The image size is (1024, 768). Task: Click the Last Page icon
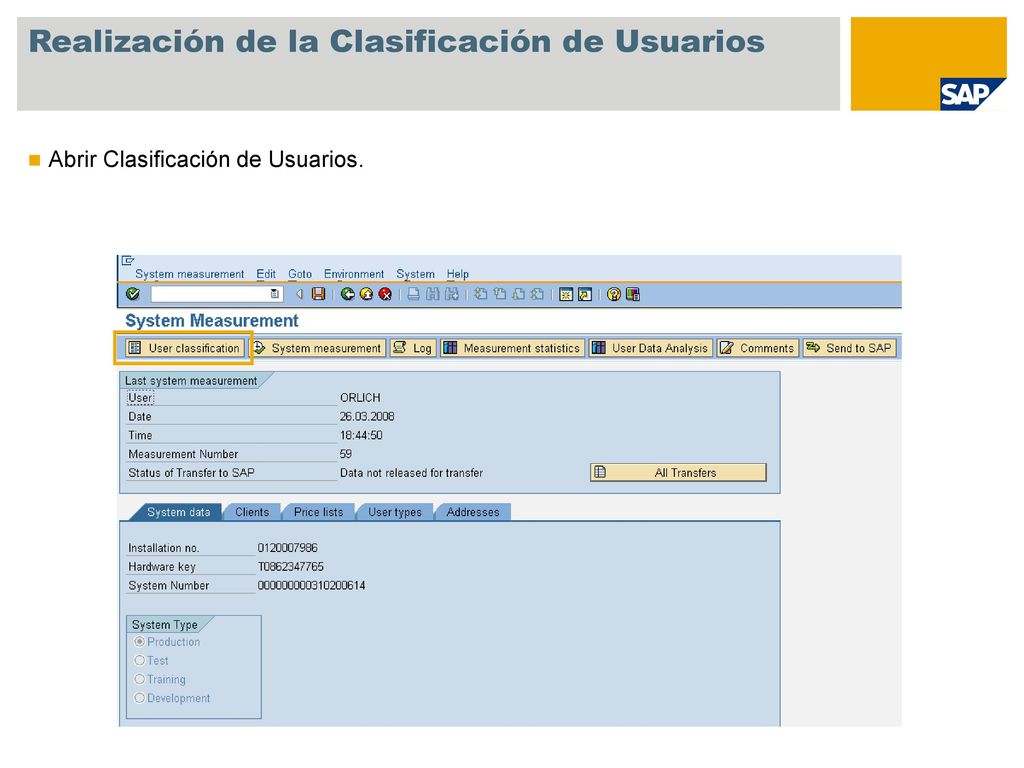click(x=537, y=294)
